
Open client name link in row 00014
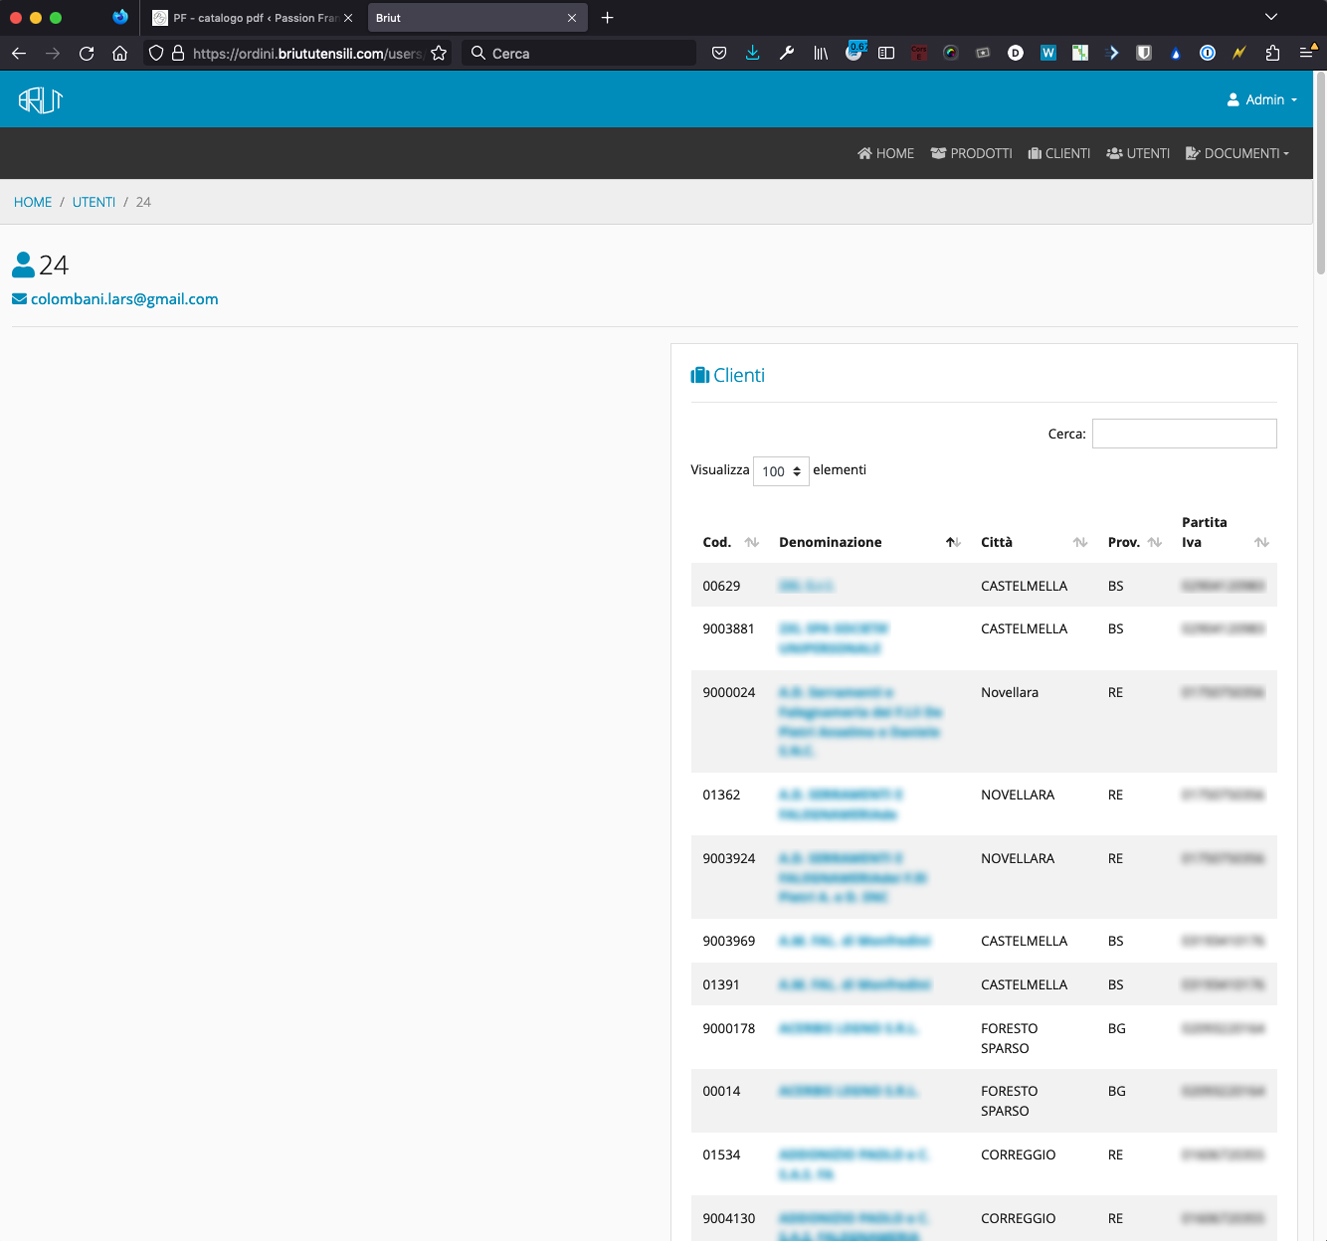pos(848,1091)
